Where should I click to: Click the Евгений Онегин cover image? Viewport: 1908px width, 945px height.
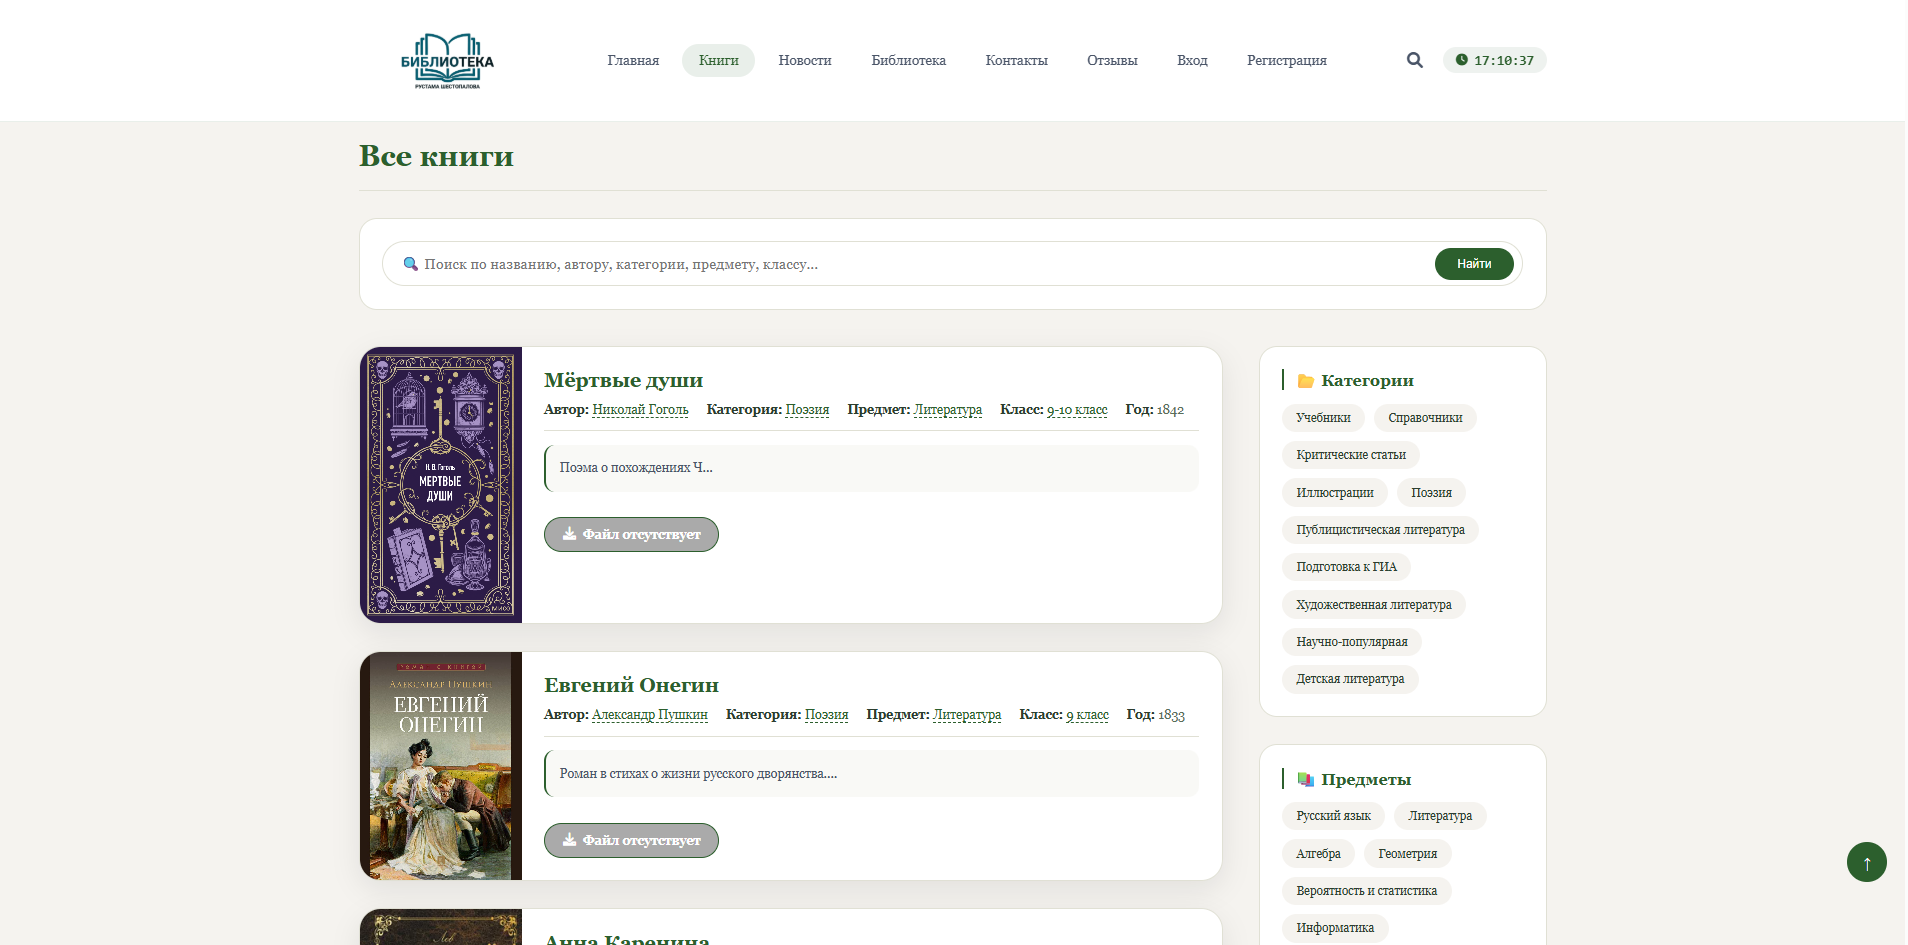(441, 766)
